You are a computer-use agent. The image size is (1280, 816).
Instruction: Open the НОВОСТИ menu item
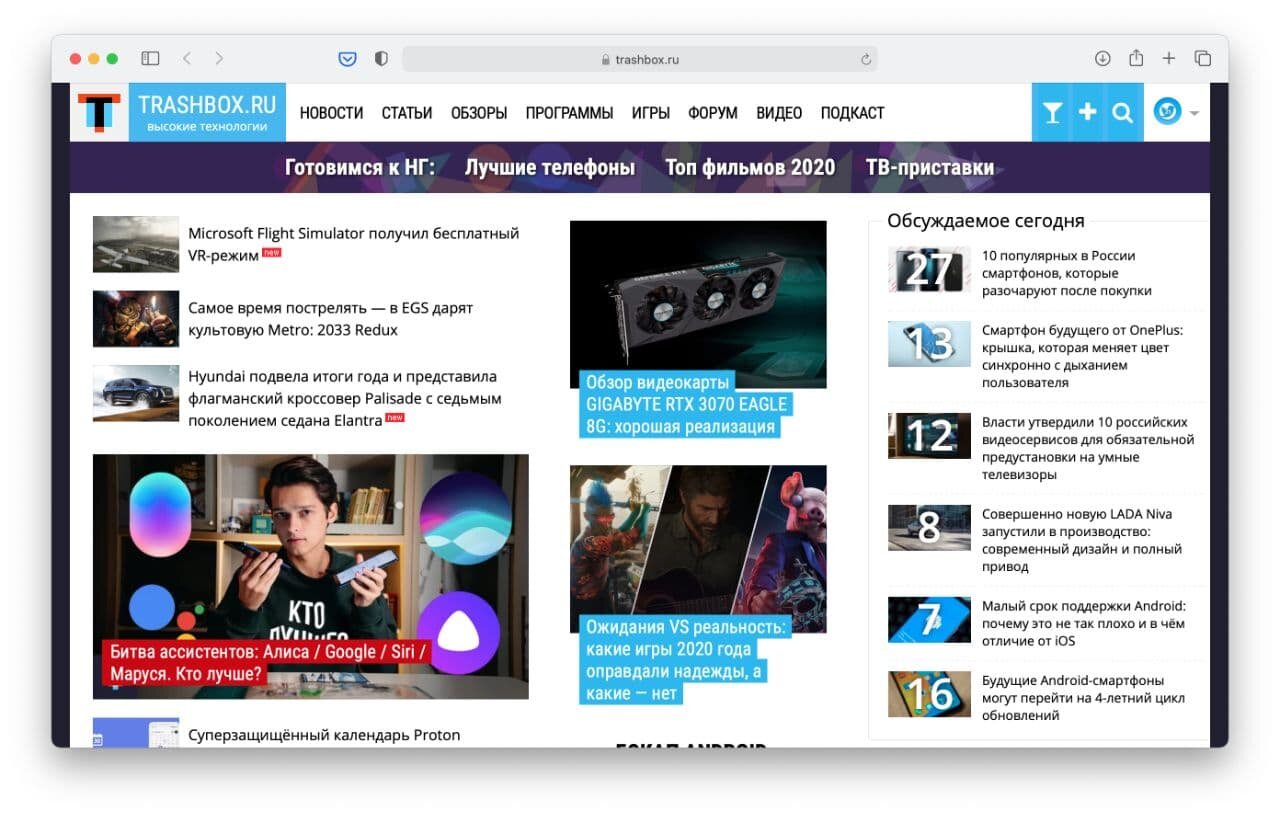coord(331,113)
